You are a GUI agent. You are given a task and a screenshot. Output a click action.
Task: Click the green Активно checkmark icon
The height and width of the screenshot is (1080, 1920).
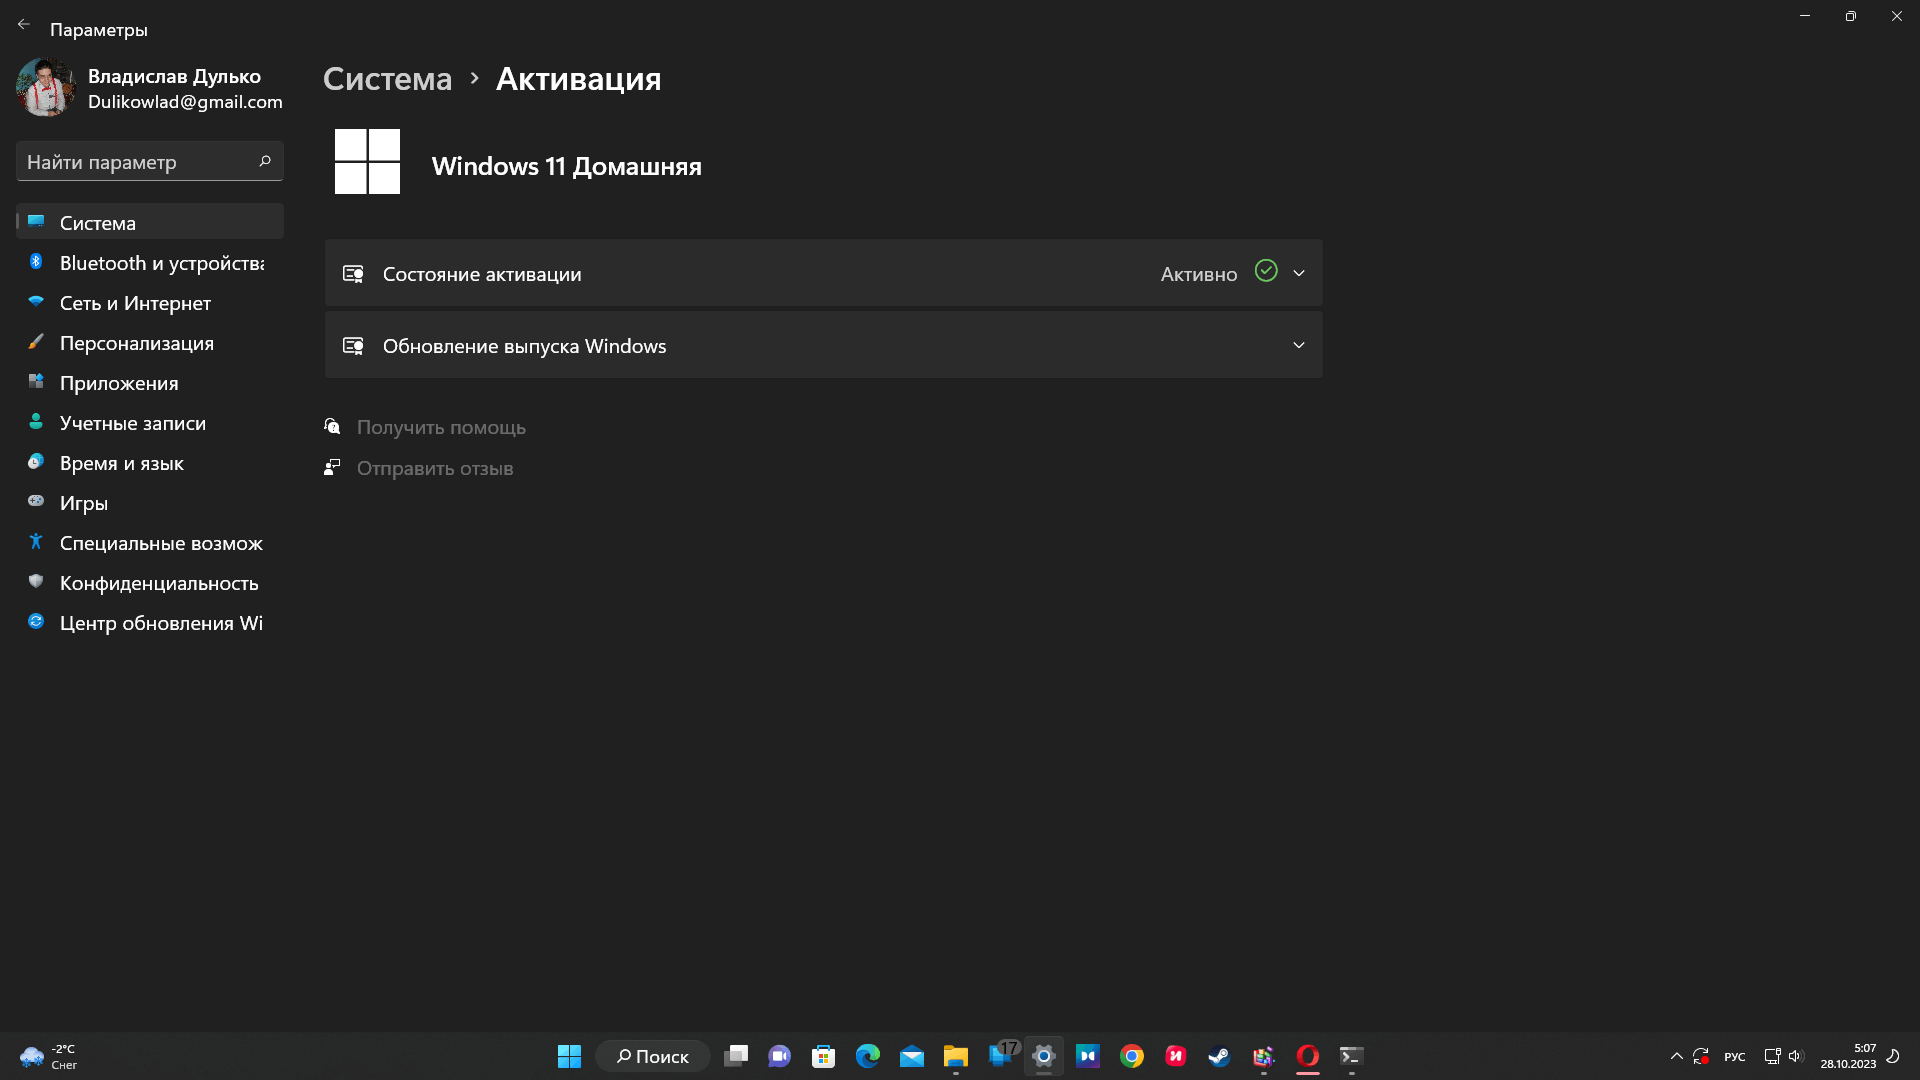point(1266,271)
